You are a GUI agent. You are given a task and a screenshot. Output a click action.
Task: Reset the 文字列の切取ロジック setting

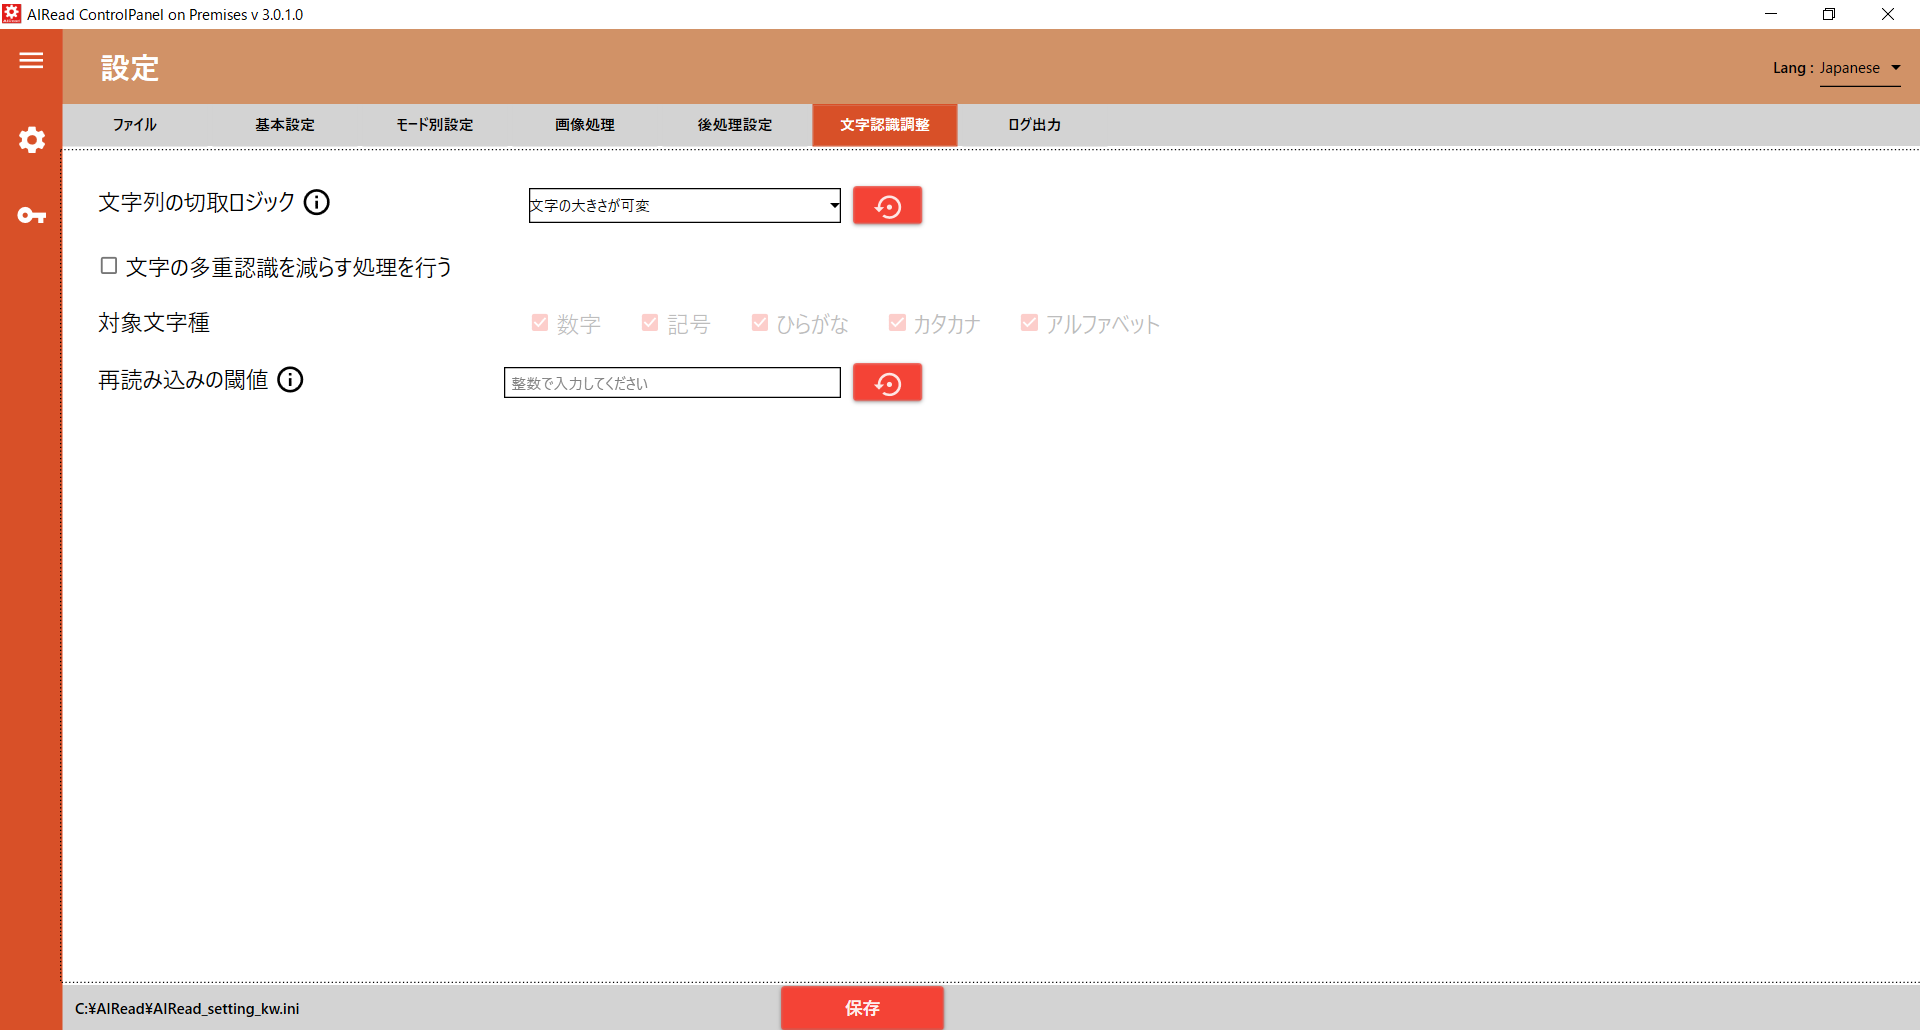(x=886, y=205)
